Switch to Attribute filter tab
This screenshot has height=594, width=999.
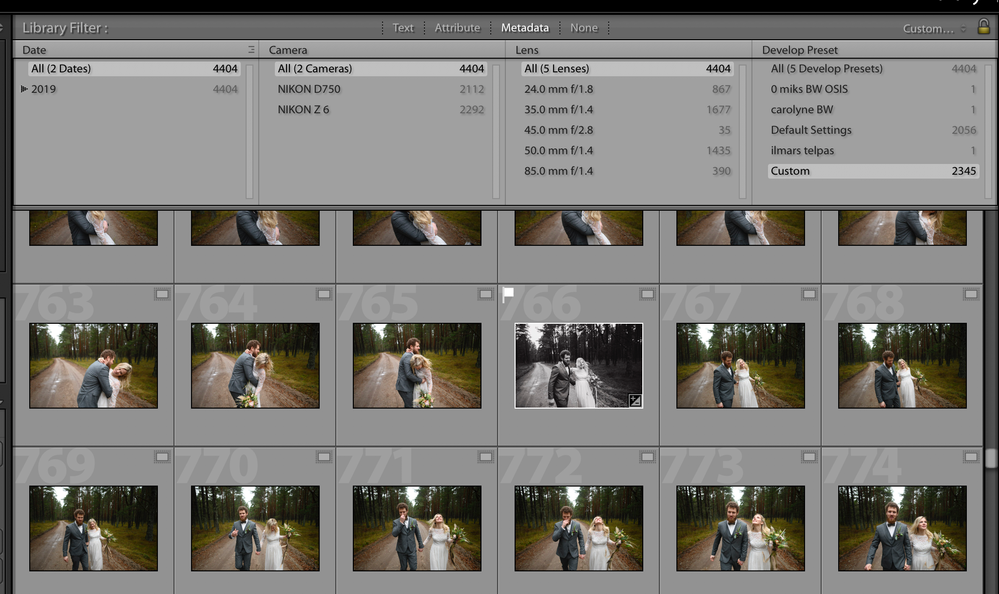(457, 28)
